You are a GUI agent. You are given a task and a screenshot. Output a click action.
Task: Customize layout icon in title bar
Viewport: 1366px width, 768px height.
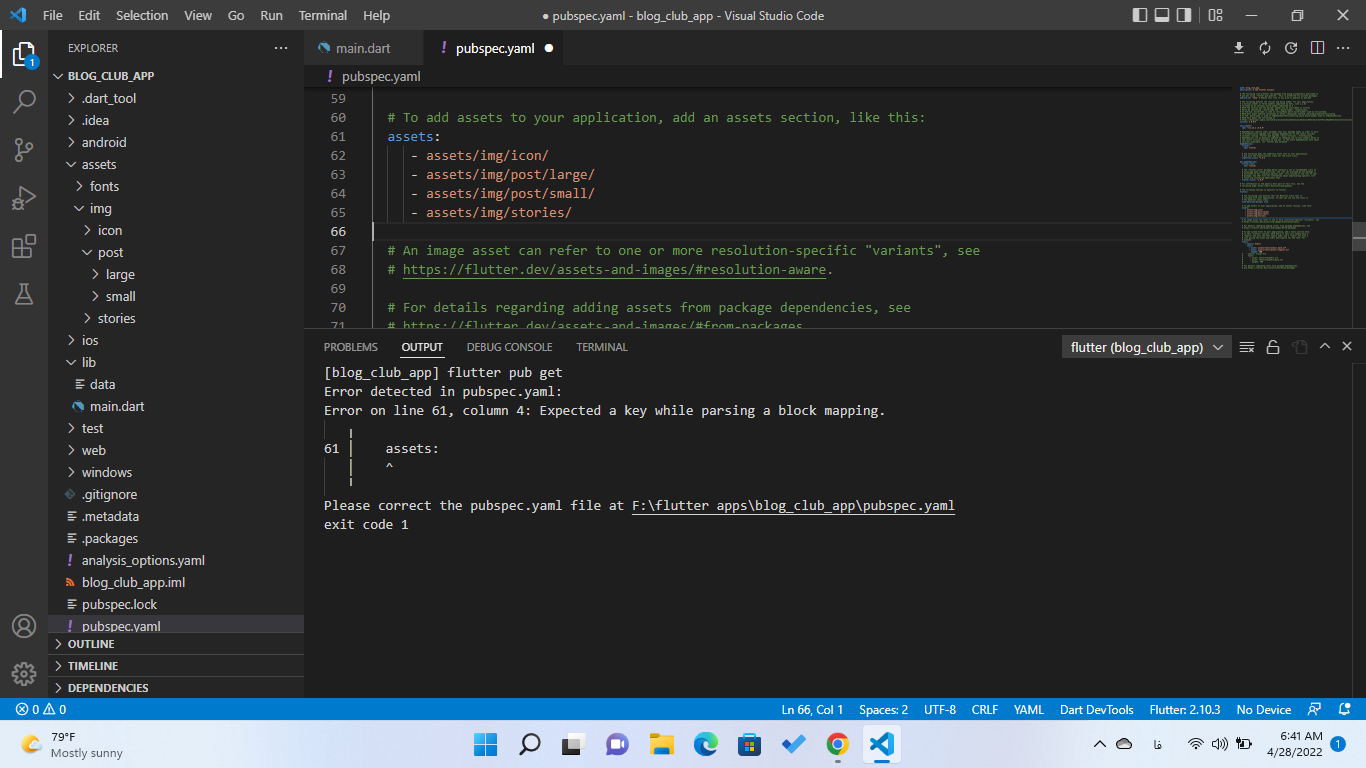click(x=1215, y=15)
